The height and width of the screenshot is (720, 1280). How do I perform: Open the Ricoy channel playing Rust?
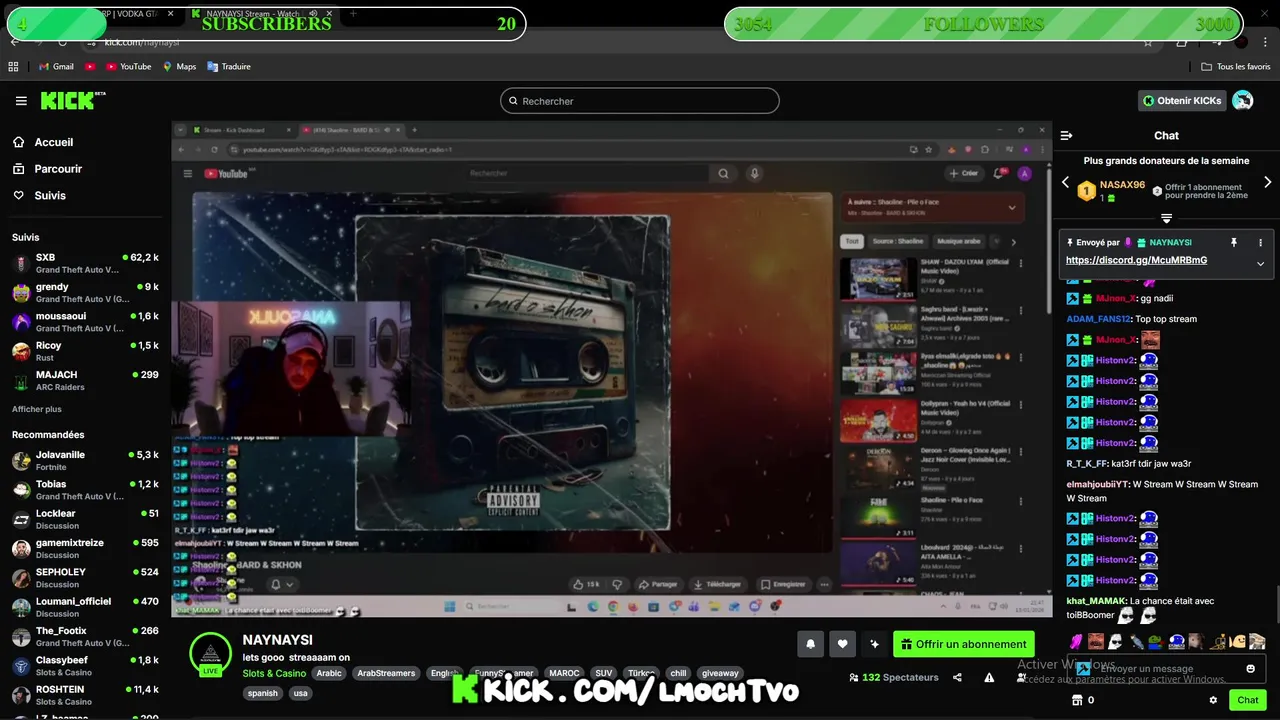pos(86,351)
